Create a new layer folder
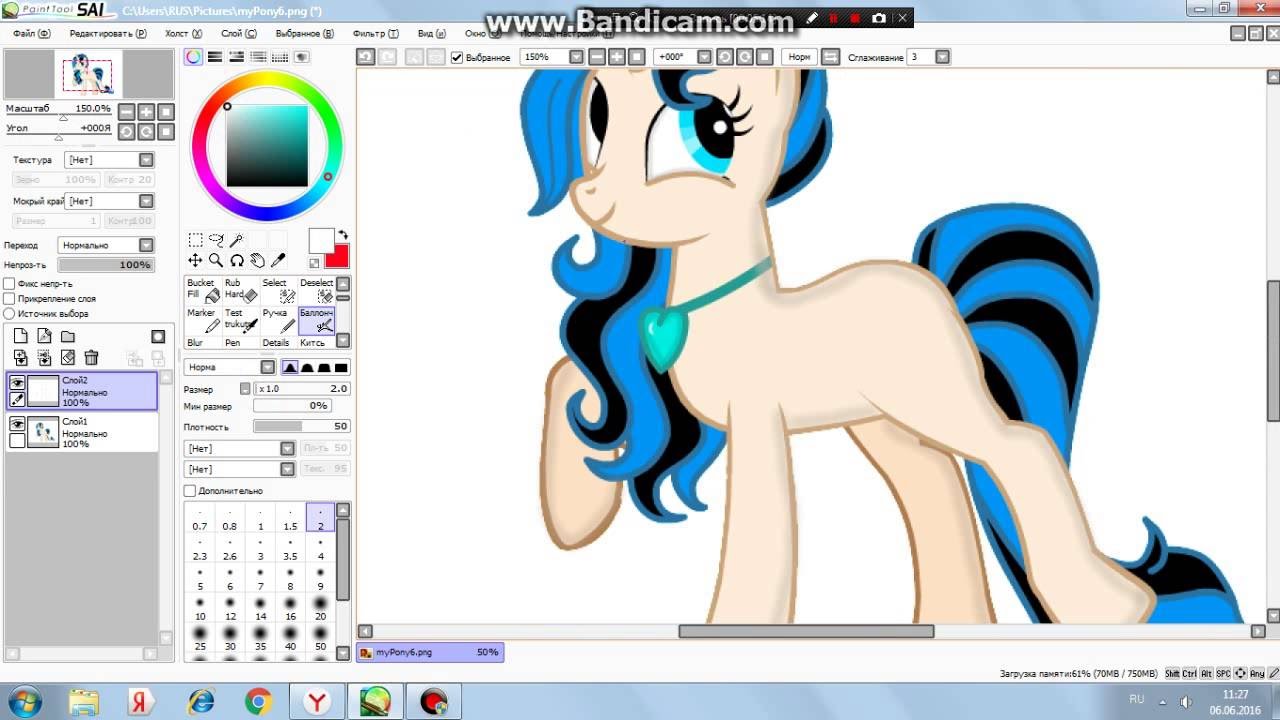Screen dimensions: 1280x720 [x=68, y=336]
